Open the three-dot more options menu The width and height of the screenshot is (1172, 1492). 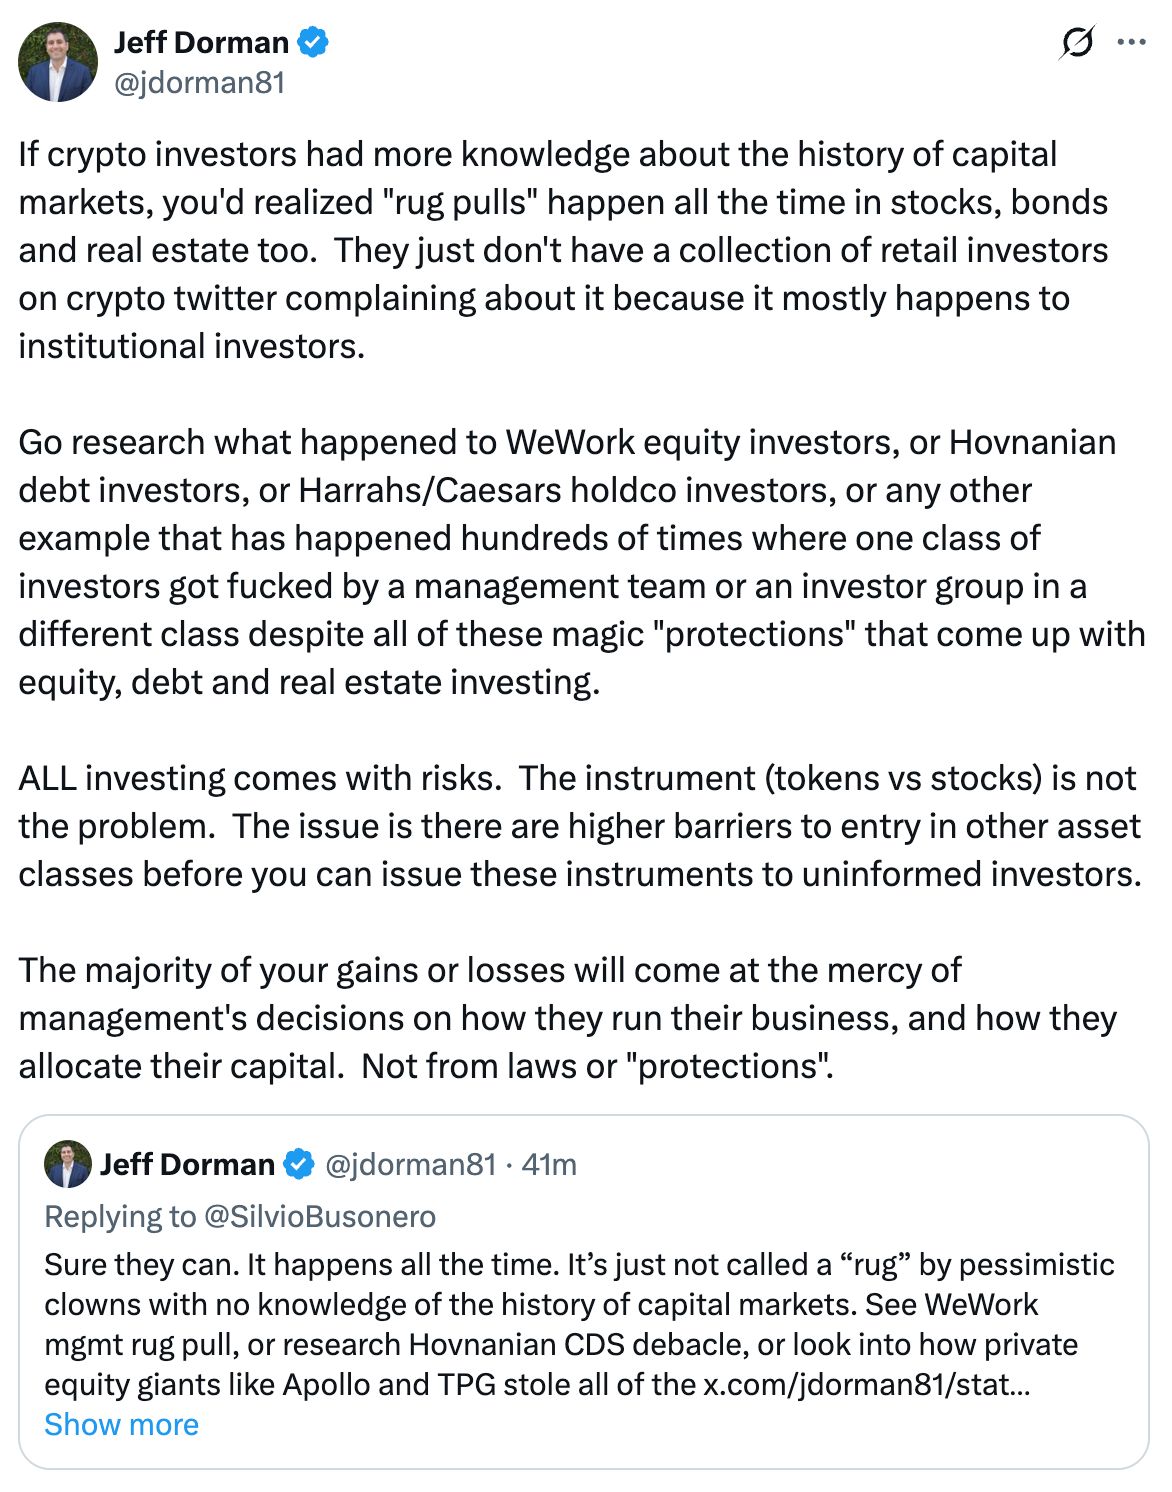(1131, 43)
